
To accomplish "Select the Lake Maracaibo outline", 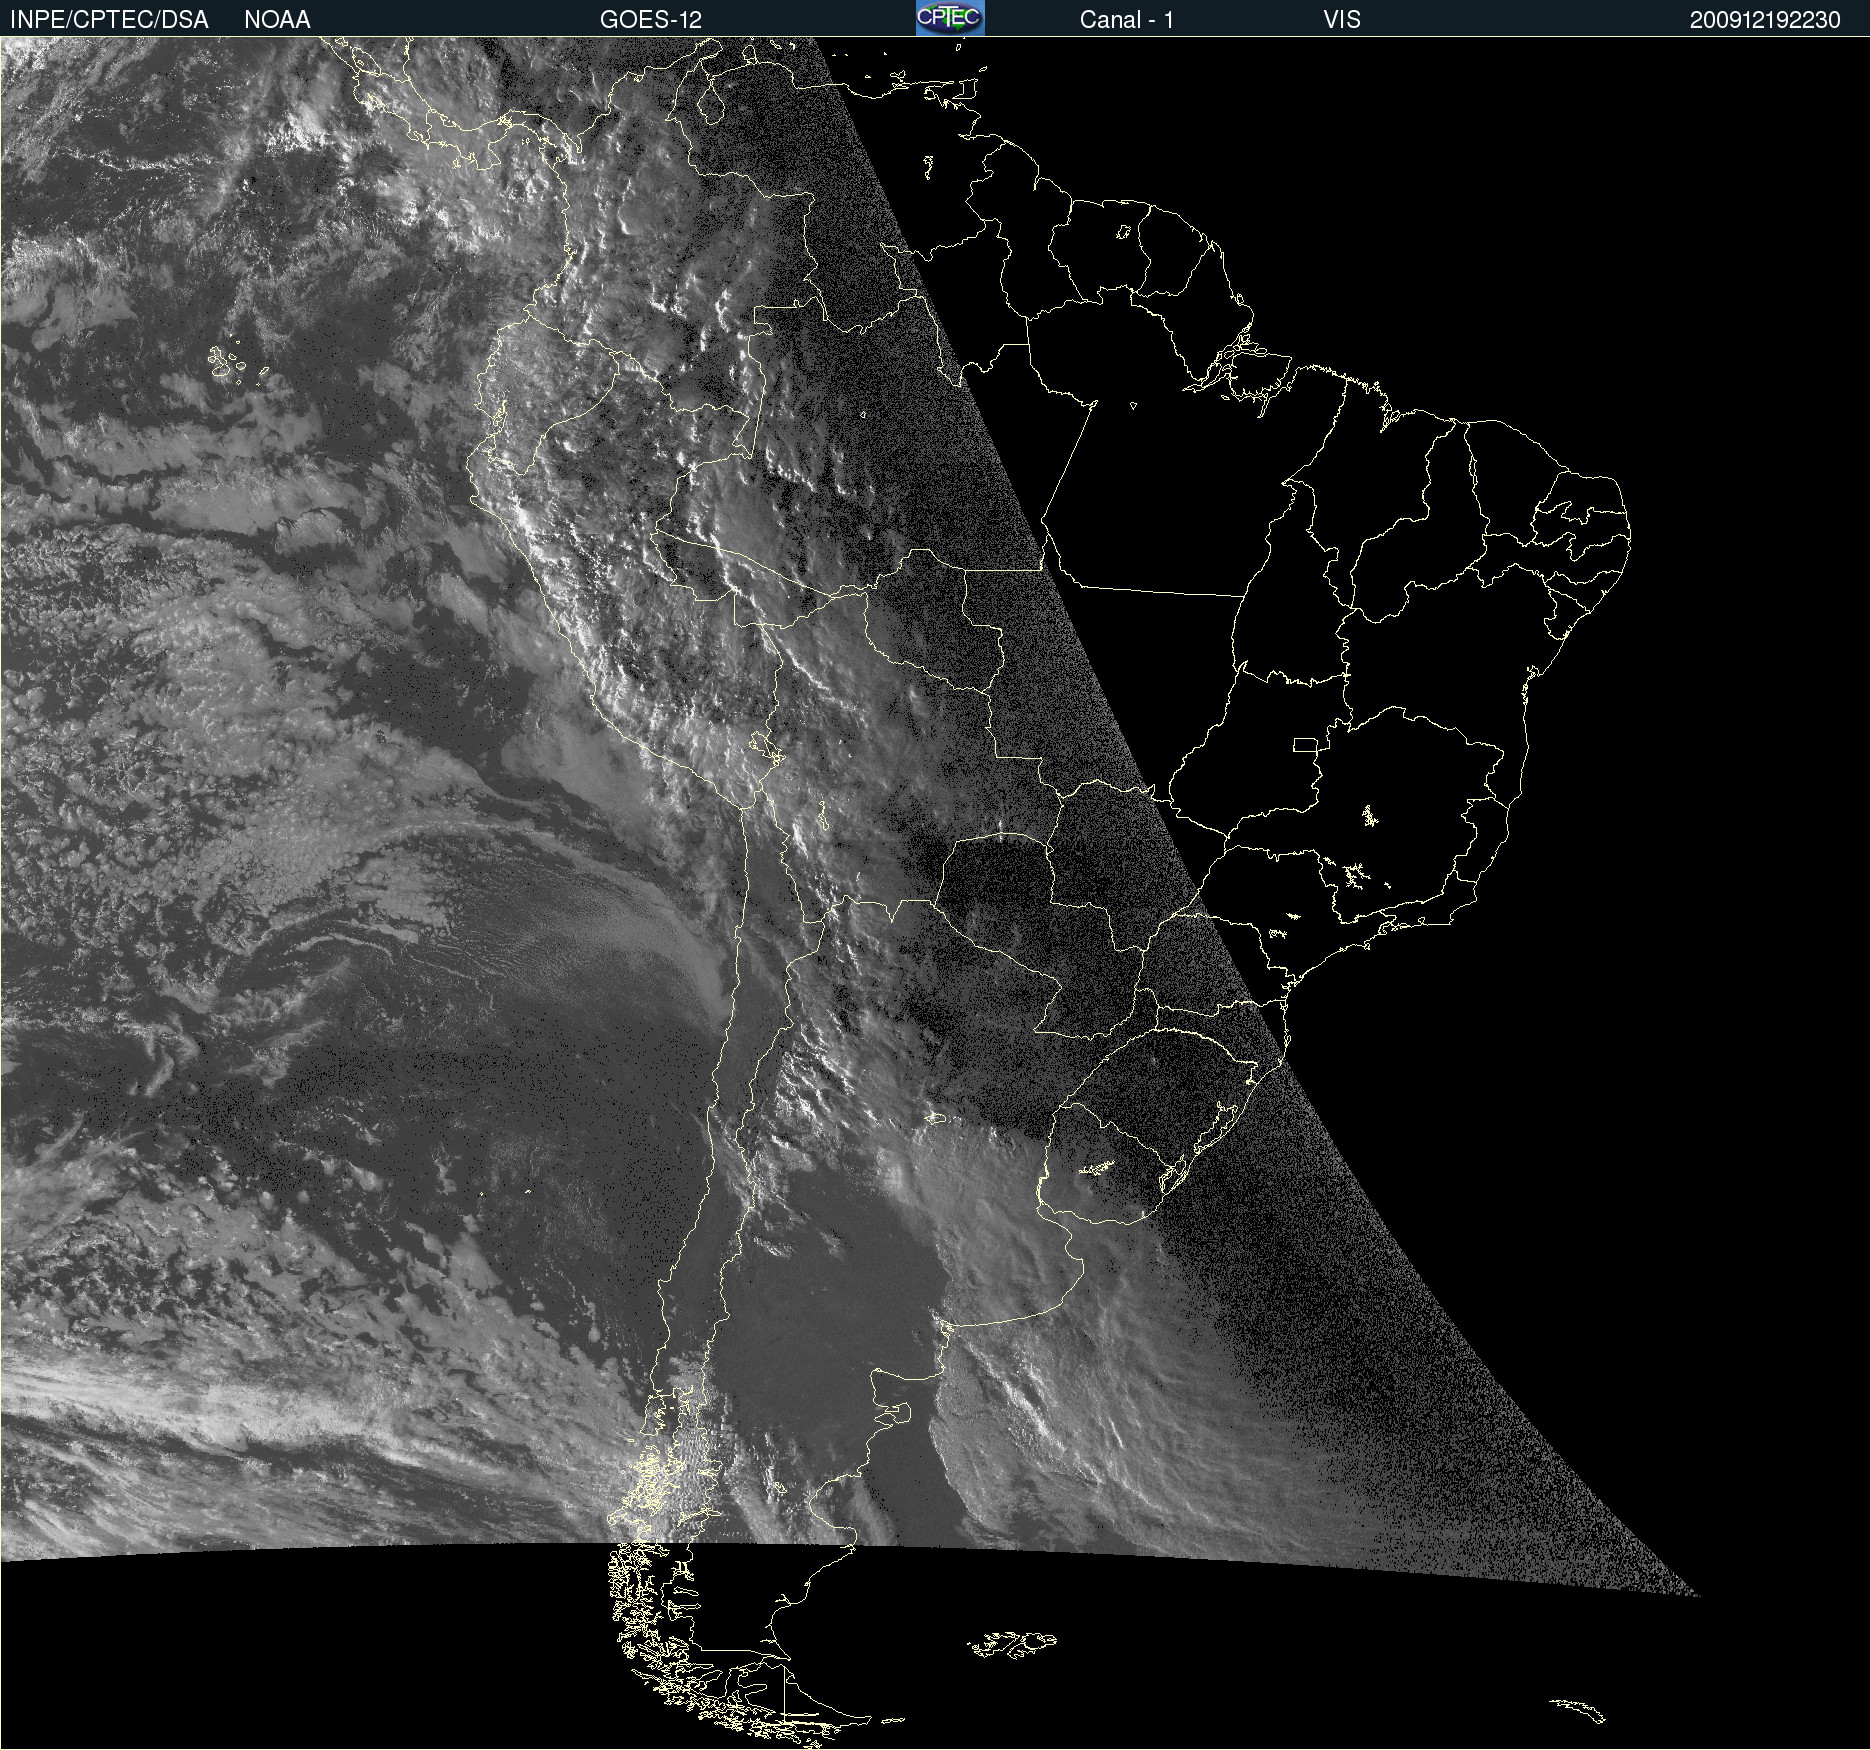I will tap(712, 98).
